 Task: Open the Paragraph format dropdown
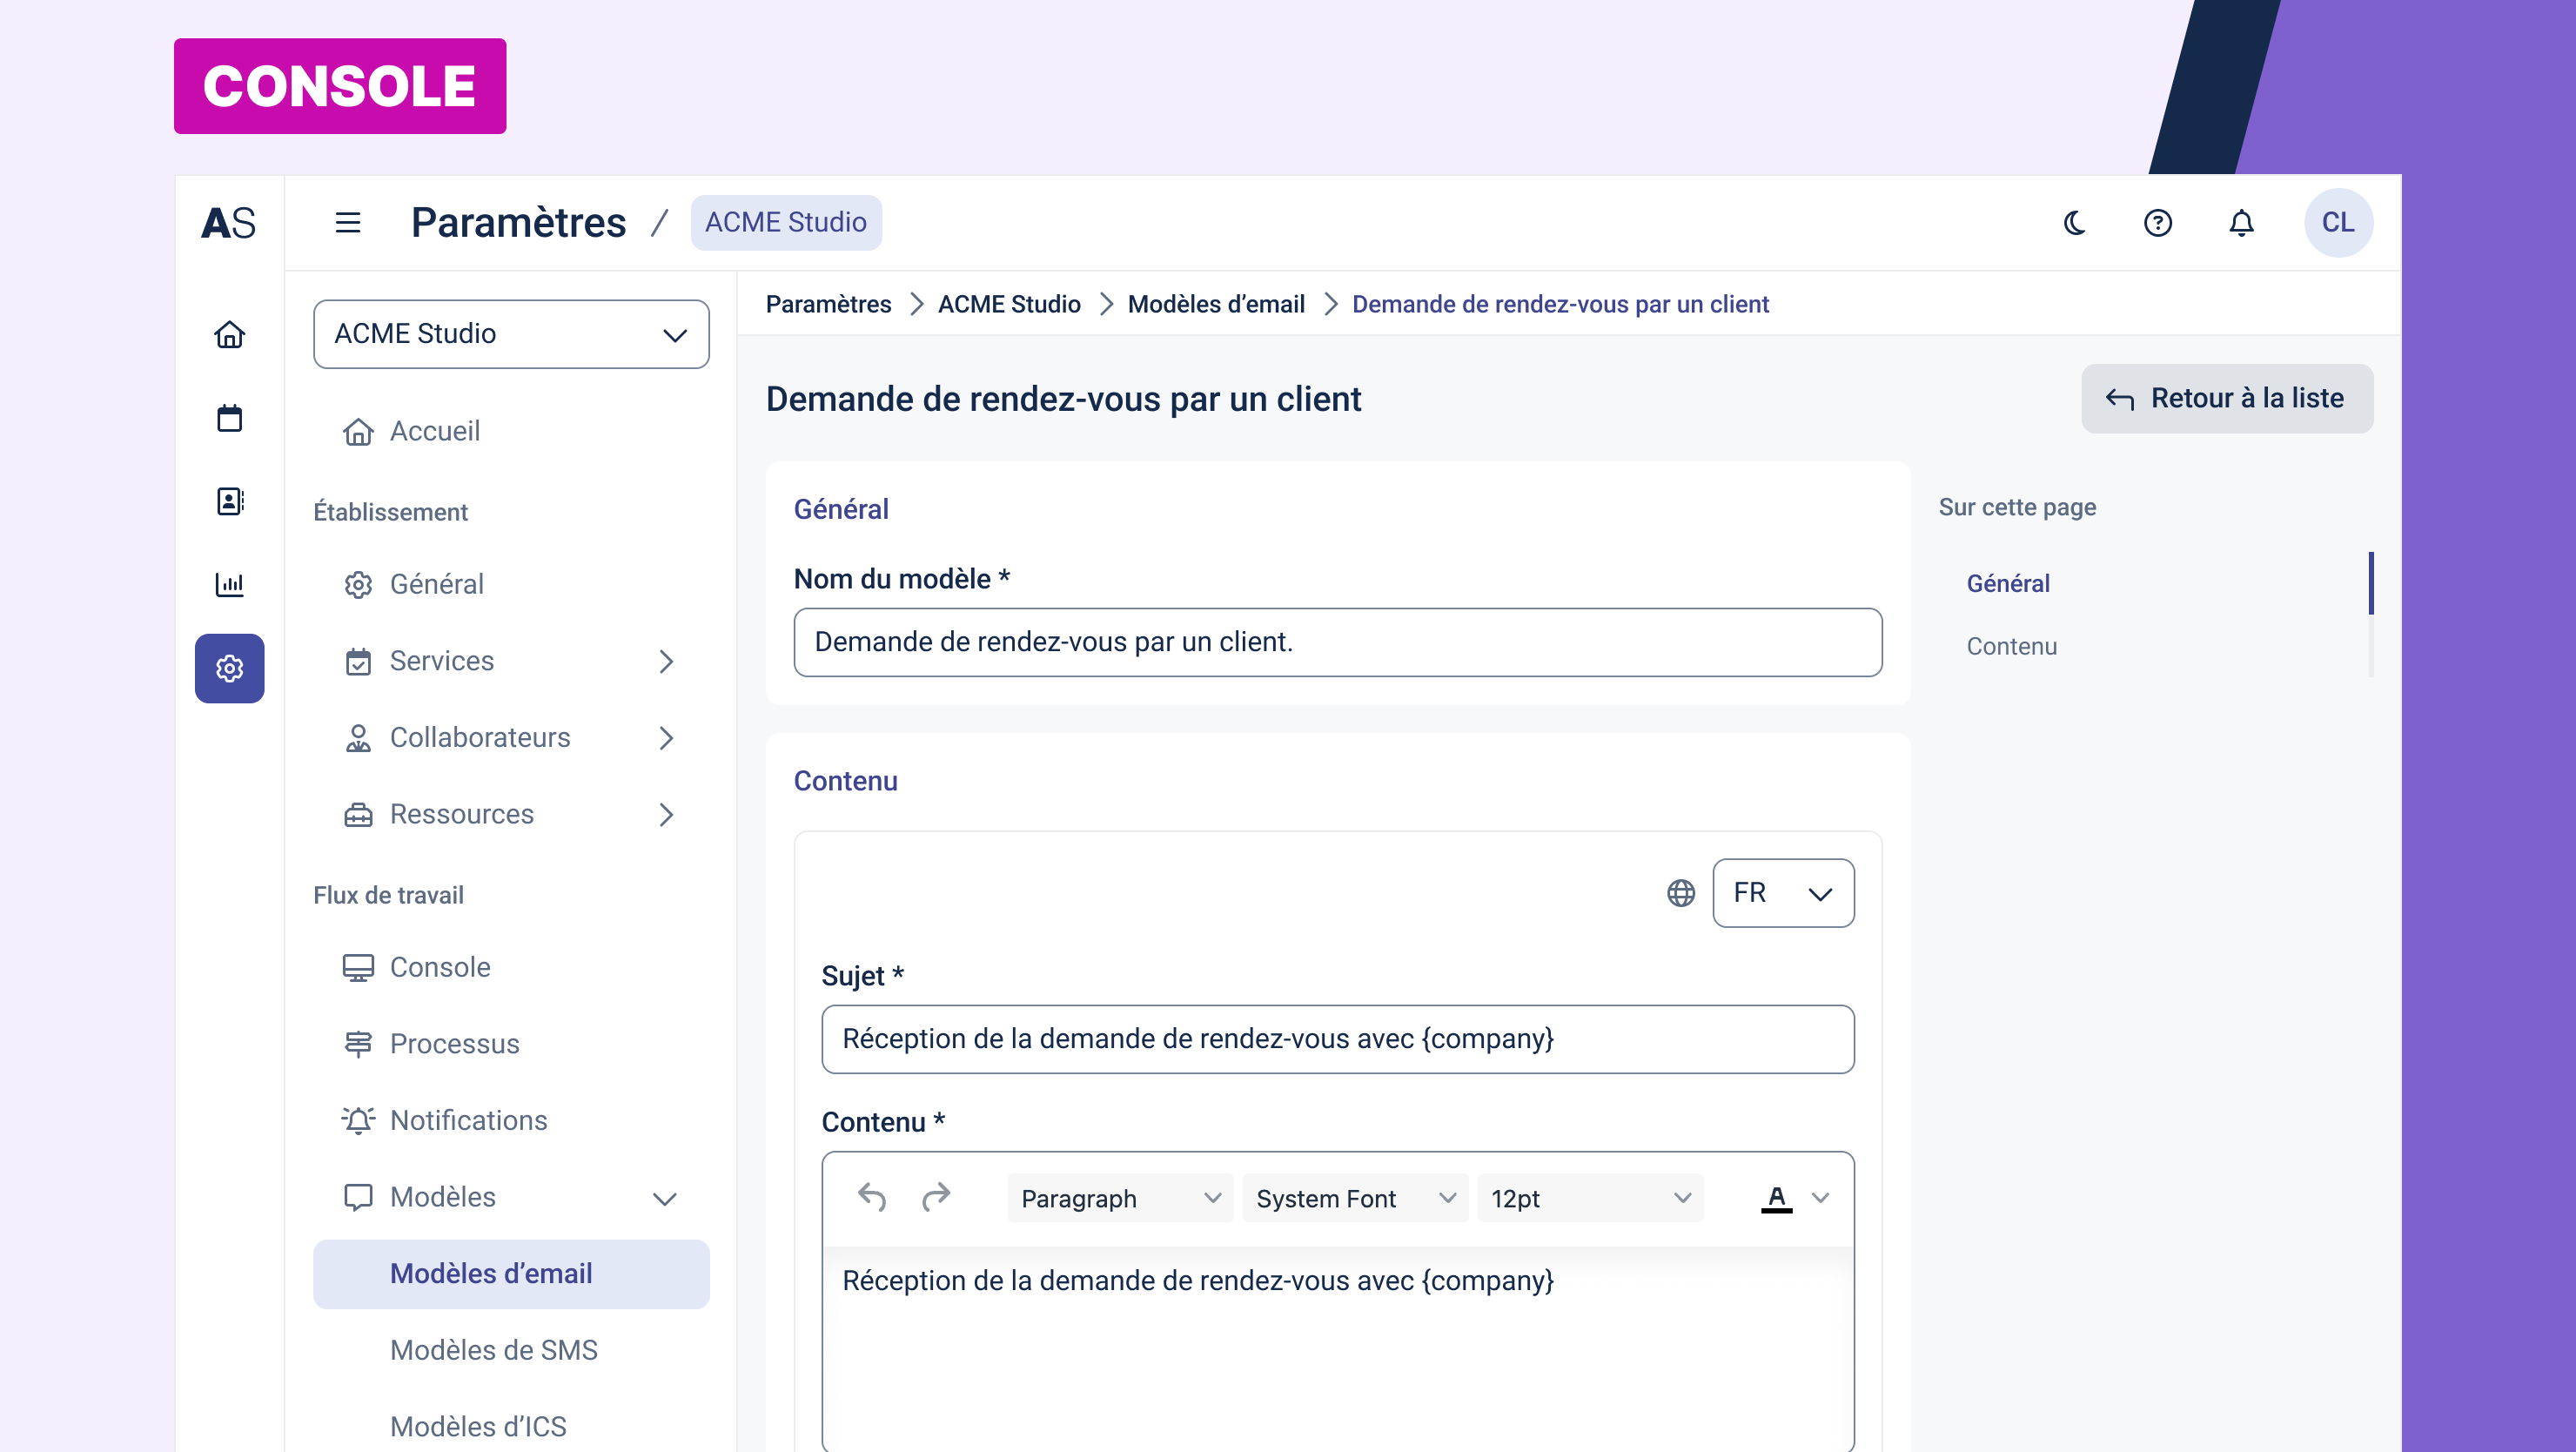pos(1119,1198)
